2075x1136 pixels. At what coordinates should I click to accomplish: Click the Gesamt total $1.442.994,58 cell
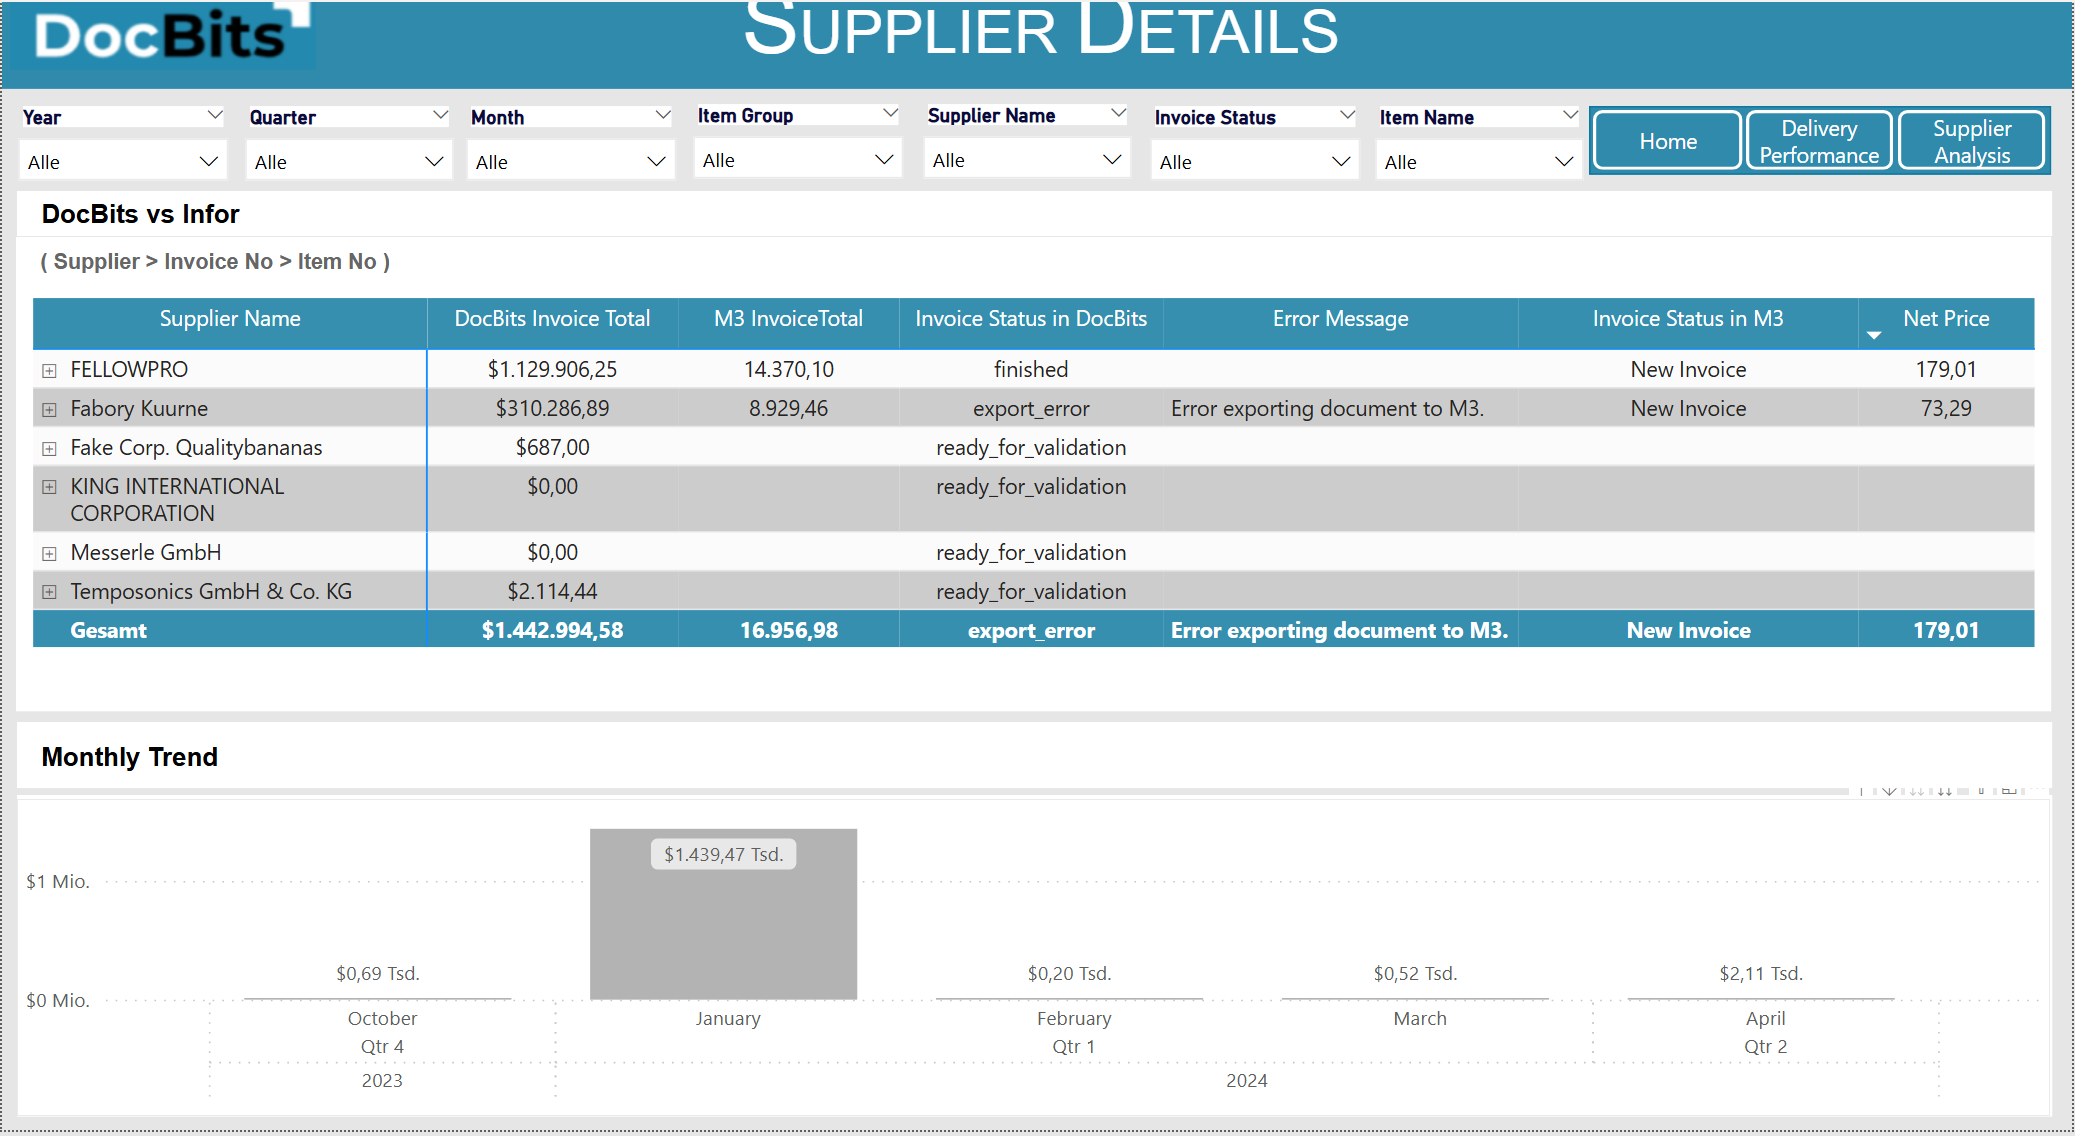[552, 631]
